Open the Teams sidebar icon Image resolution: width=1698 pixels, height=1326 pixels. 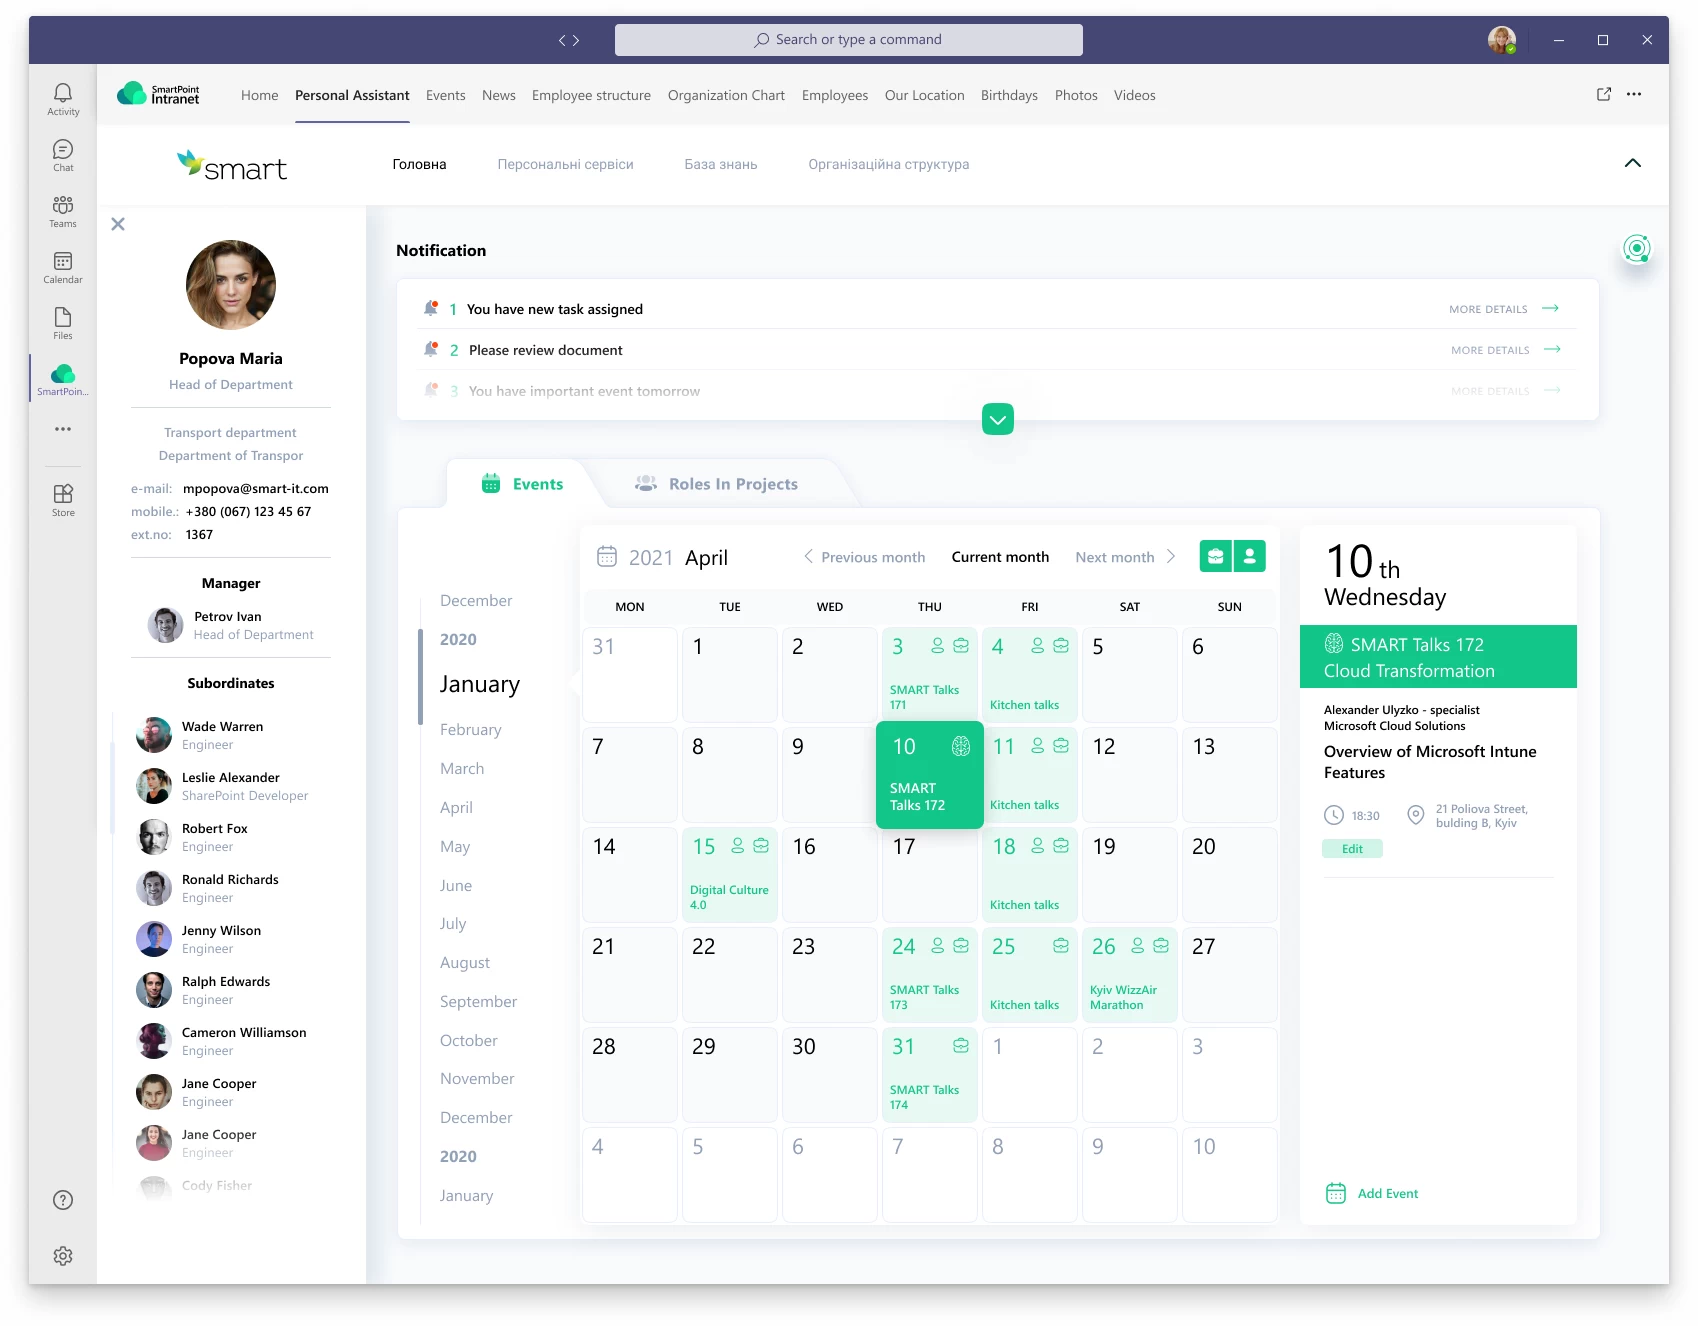(x=63, y=210)
